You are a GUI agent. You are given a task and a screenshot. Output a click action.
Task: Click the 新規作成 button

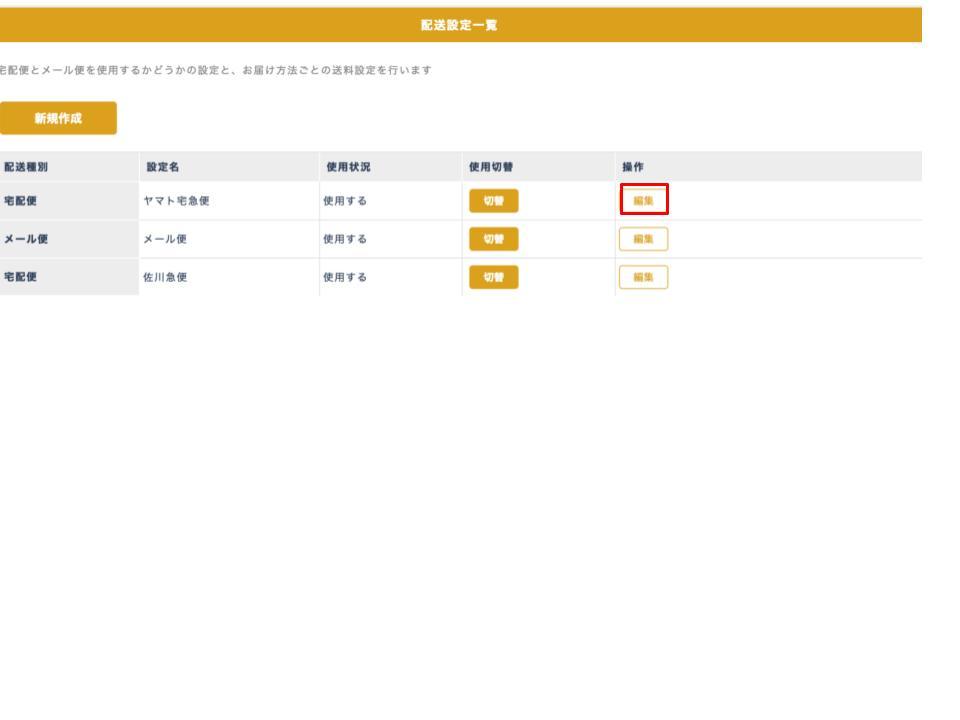pos(58,118)
